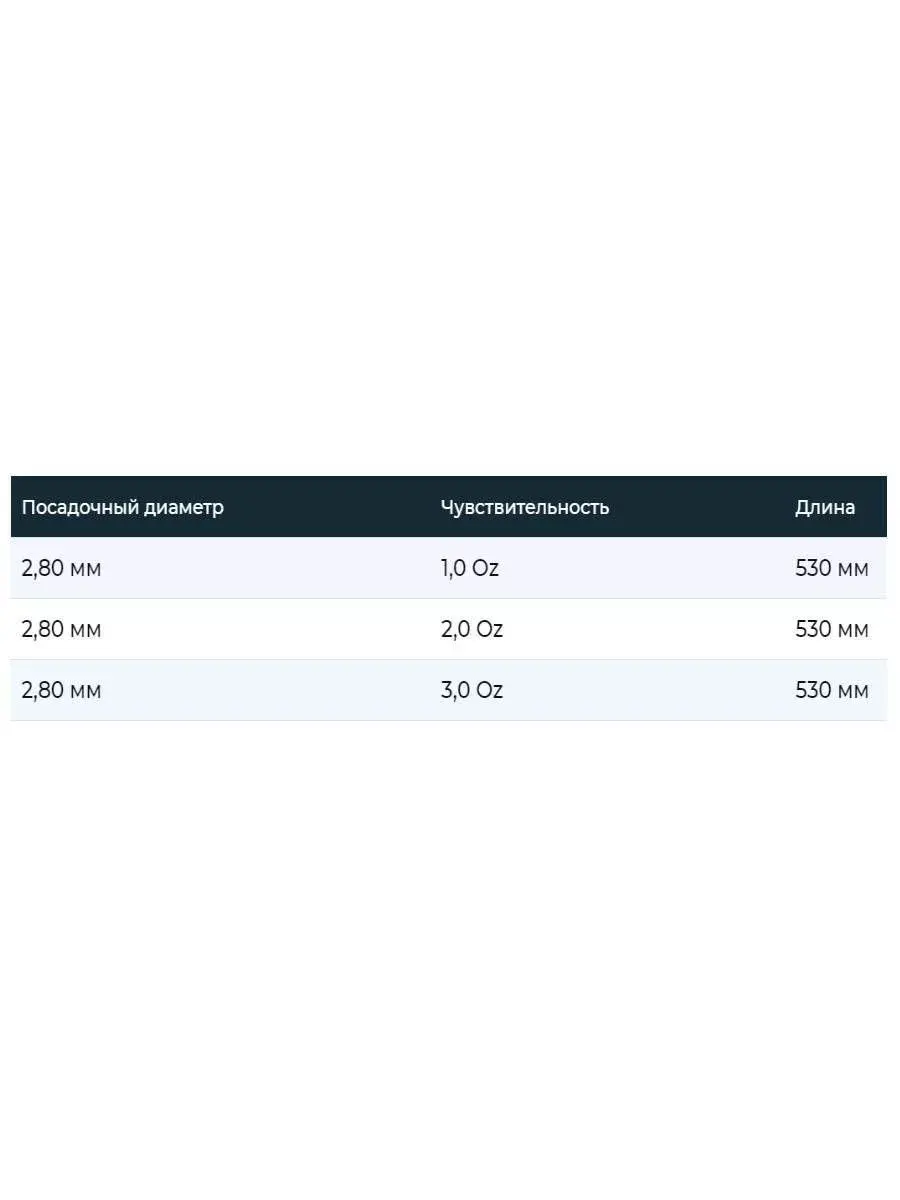
Task: Select the table row with 1,0 Oz
Action: point(449,568)
